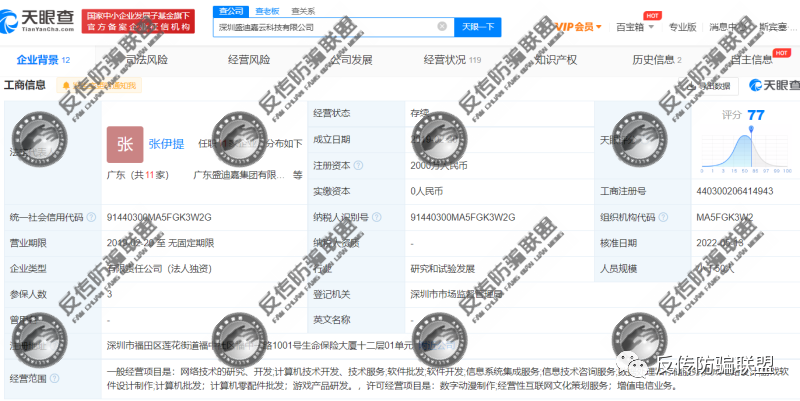
Task: Click the help icon beside 组织机构代码
Action: click(663, 217)
